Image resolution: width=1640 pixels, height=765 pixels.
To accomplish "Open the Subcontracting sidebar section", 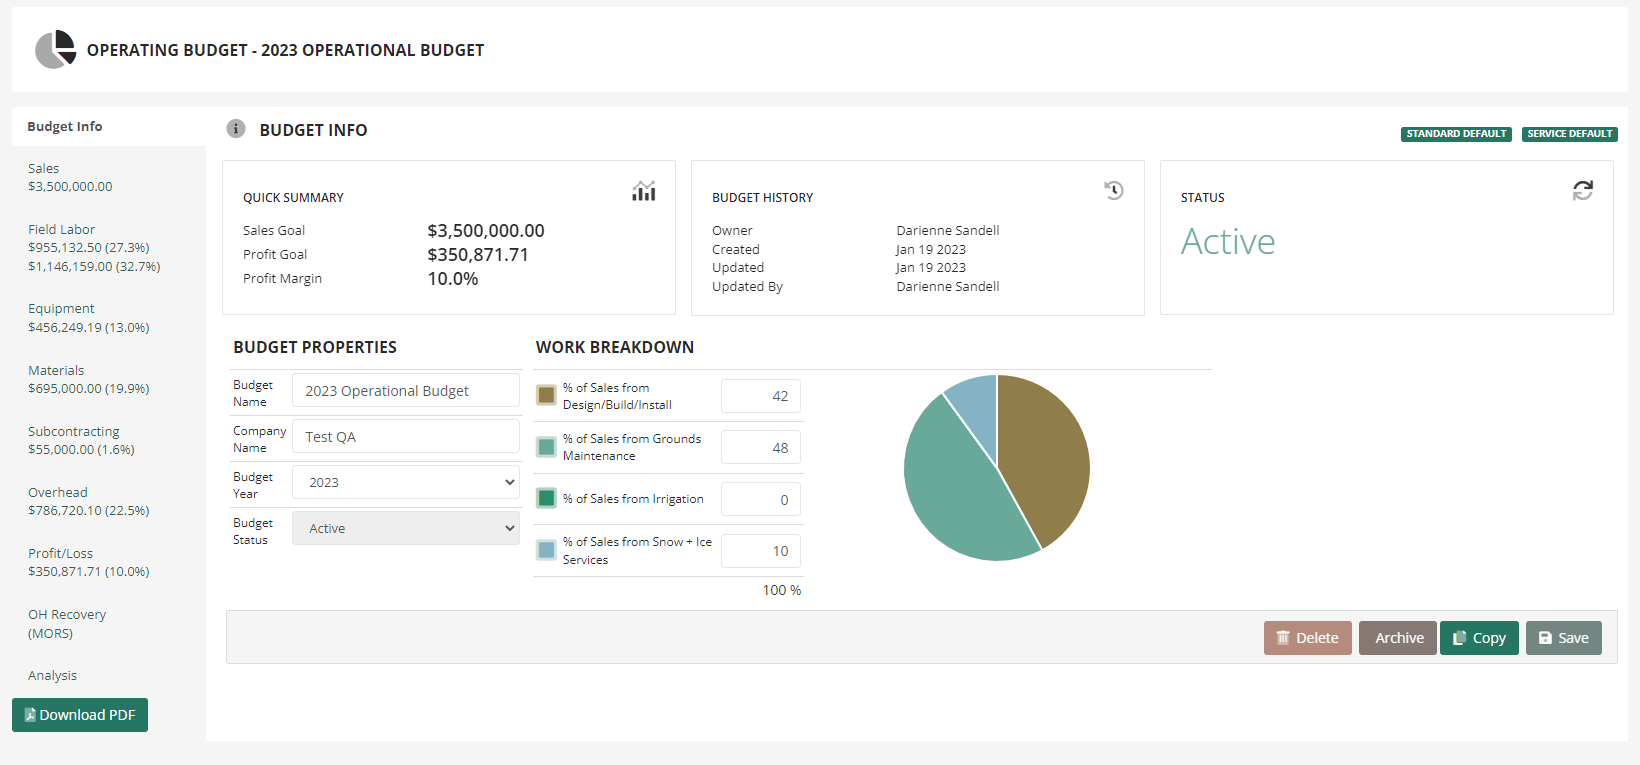I will point(81,440).
